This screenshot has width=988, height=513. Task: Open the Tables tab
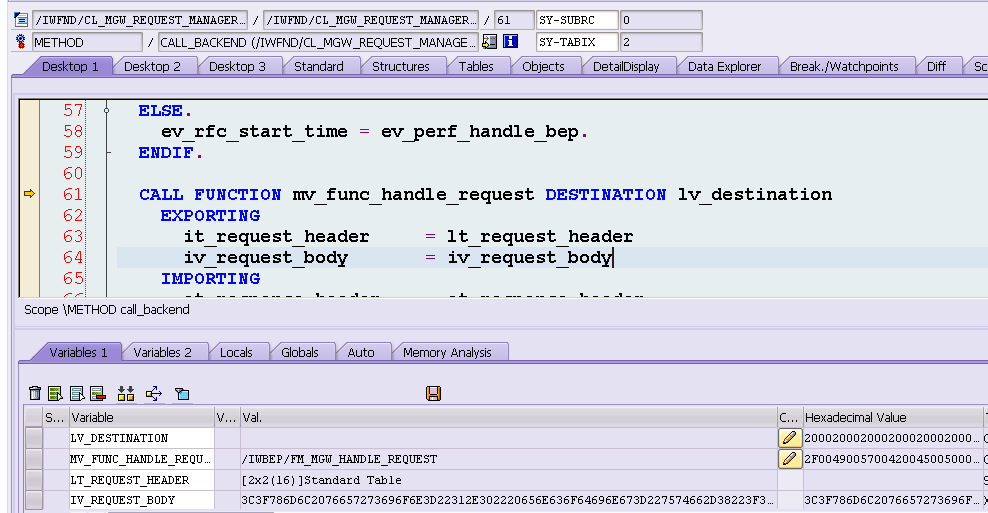pos(476,66)
